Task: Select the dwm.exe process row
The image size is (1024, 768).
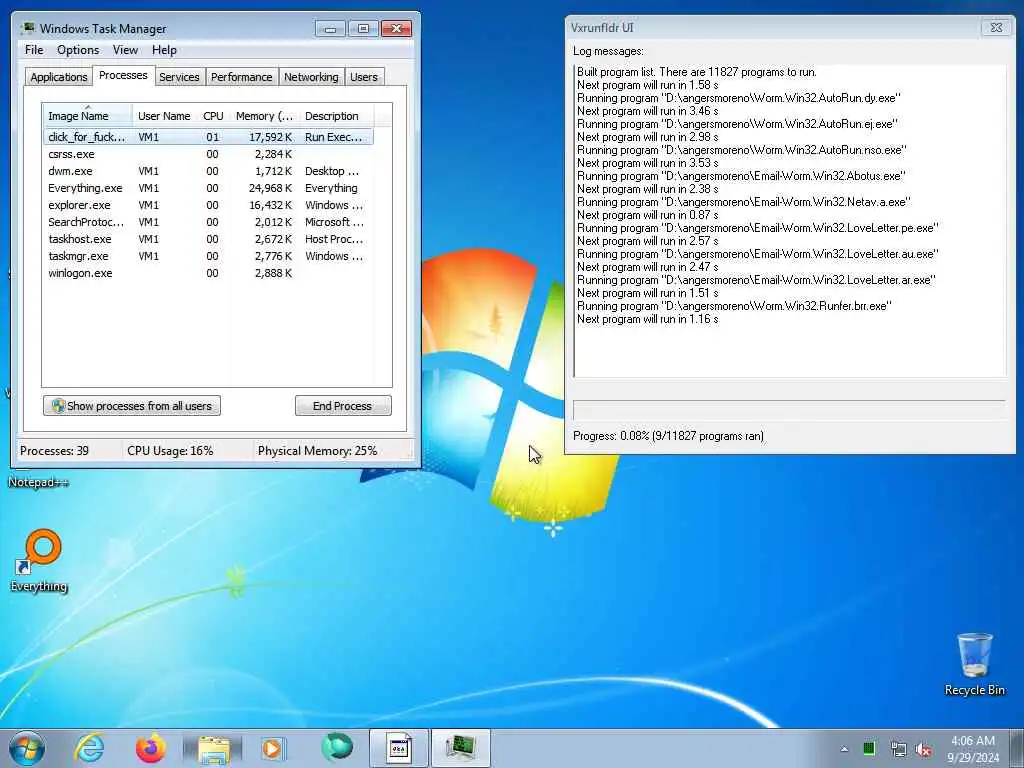Action: click(208, 171)
